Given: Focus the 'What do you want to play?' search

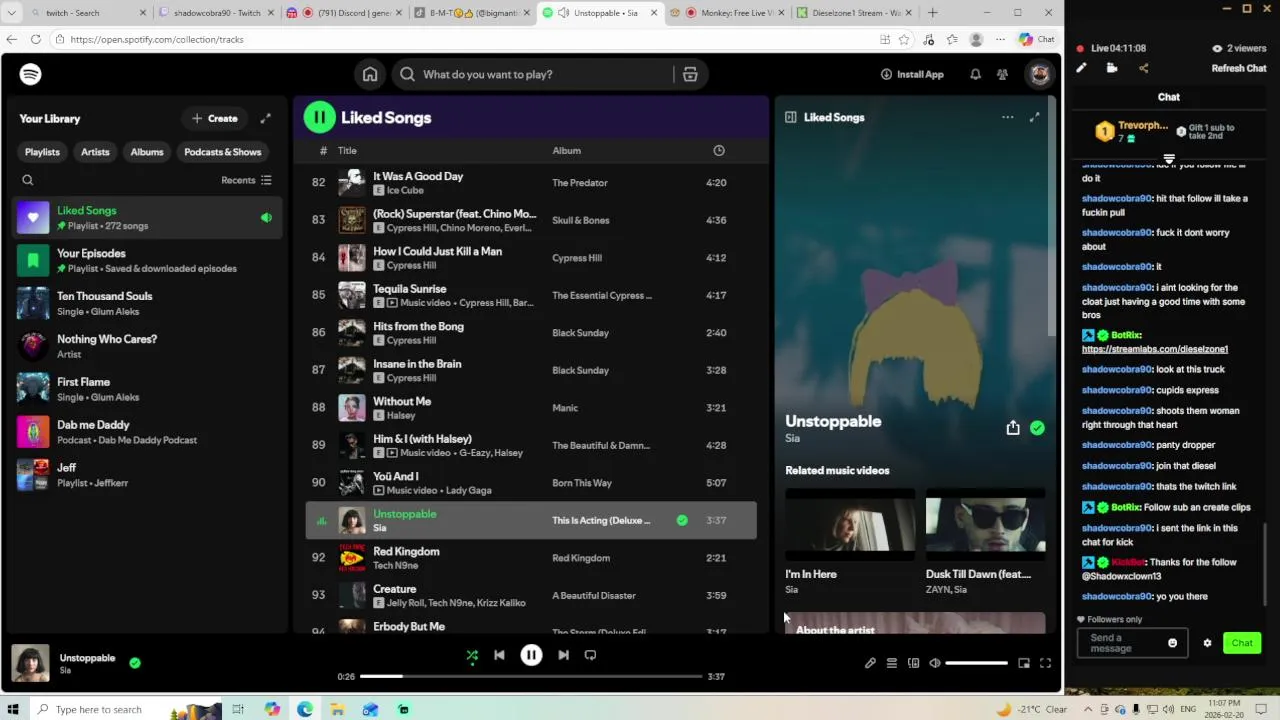Looking at the screenshot, I should point(535,74).
